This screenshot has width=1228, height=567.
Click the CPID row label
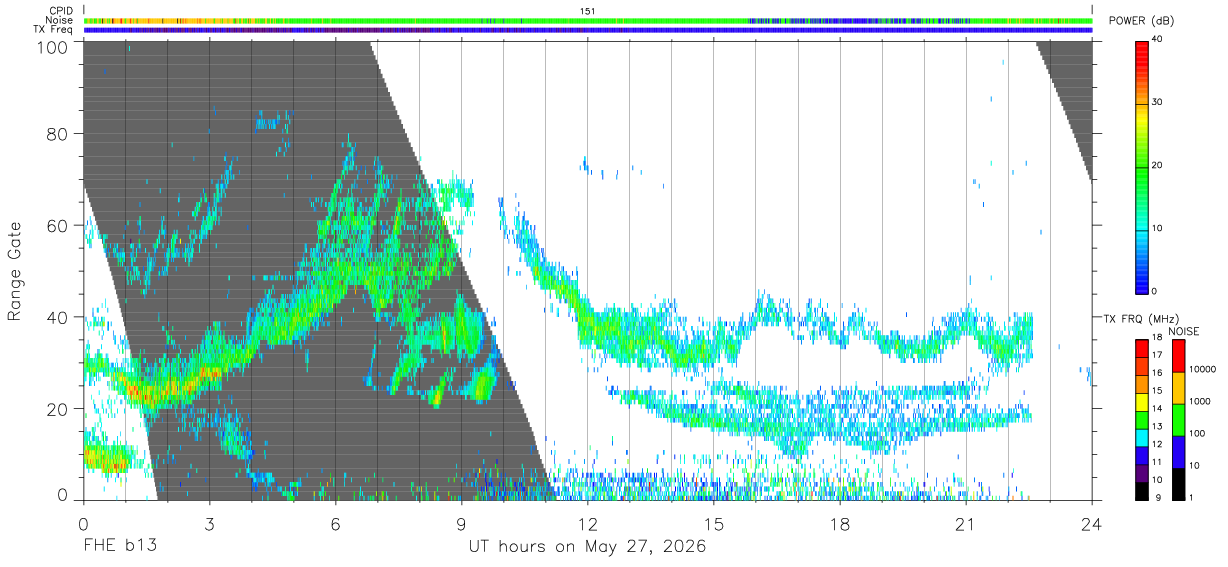pyautogui.click(x=61, y=10)
